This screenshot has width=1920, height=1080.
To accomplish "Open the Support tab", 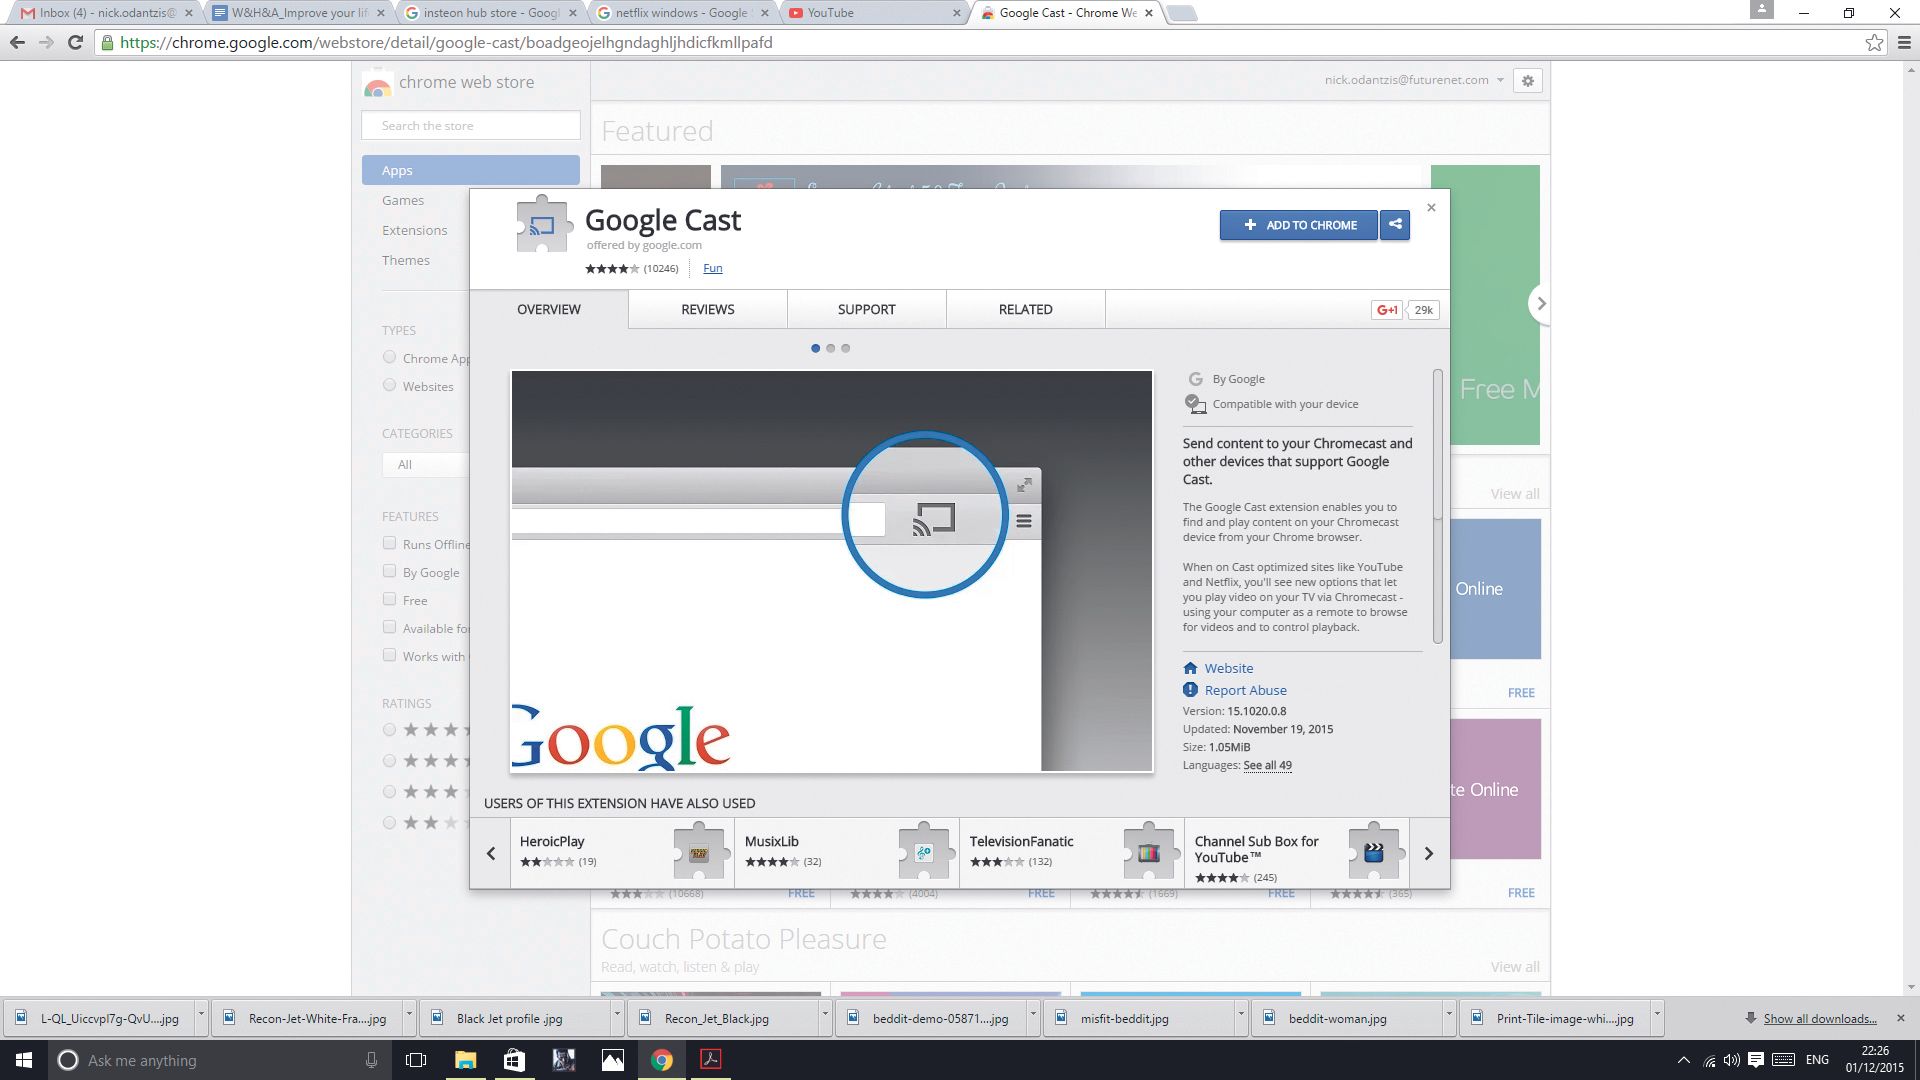I will (866, 310).
